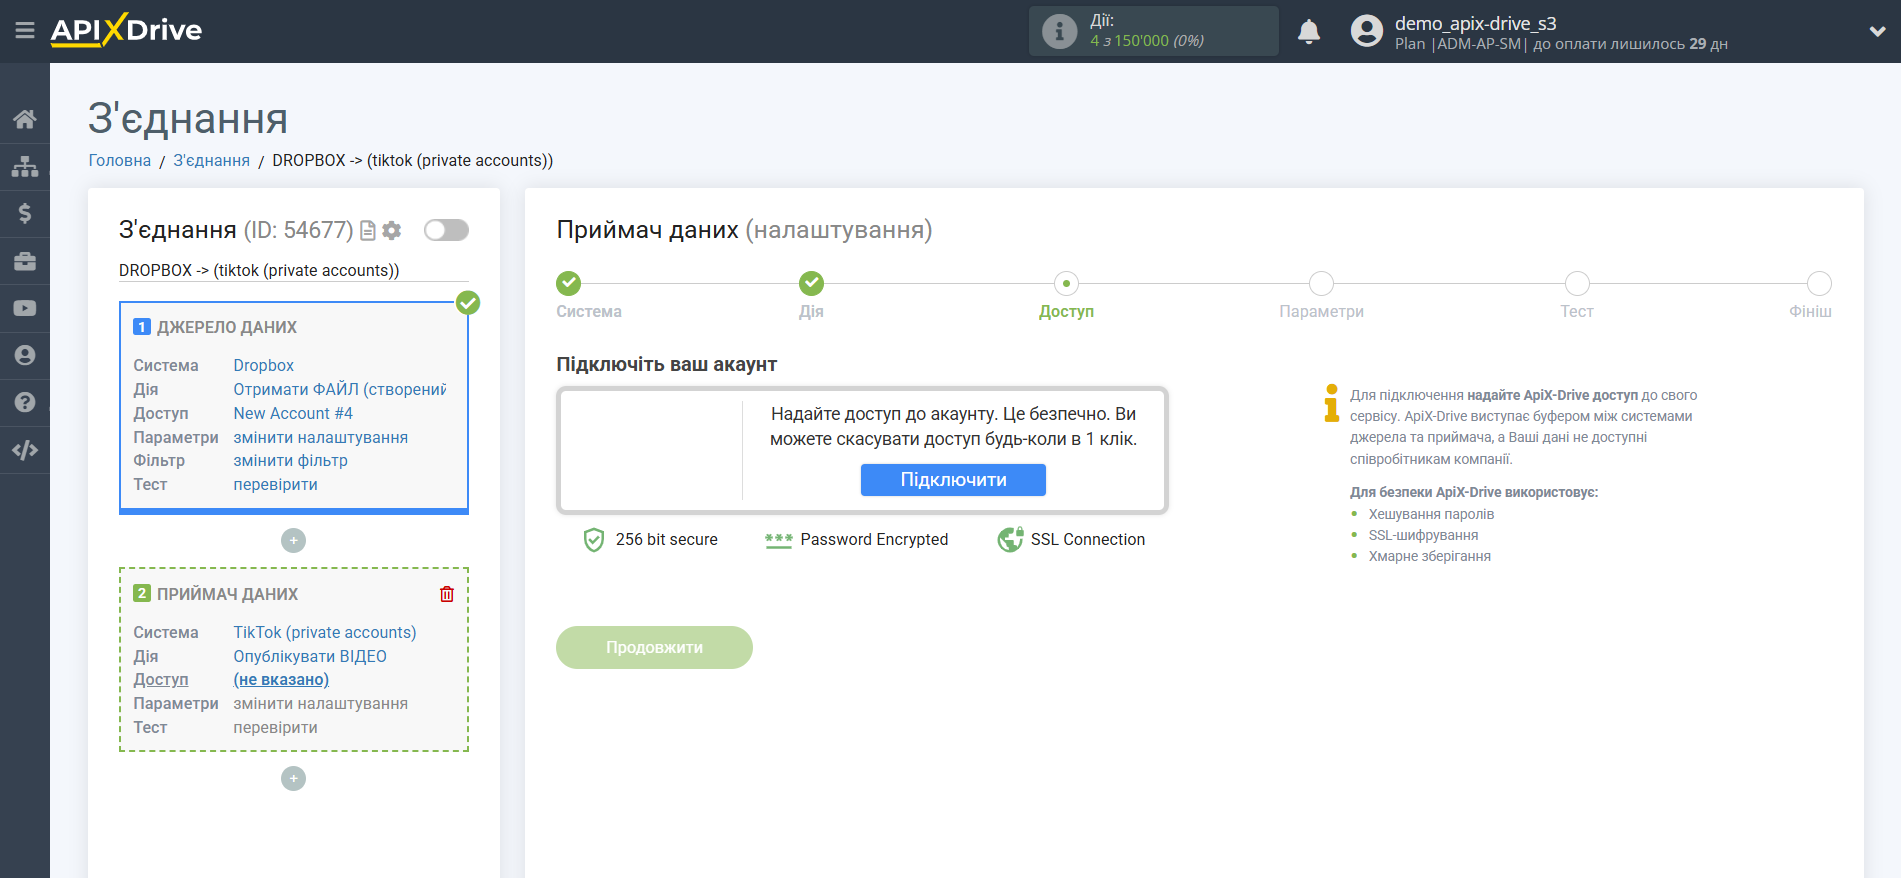1901x878 pixels.
Task: Add a step below the data receiver block
Action: 293,778
